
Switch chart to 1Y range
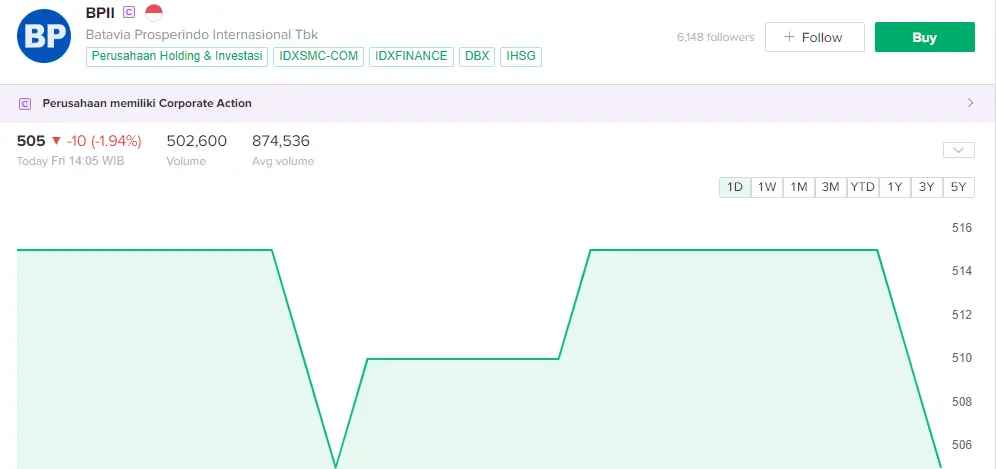click(x=894, y=187)
